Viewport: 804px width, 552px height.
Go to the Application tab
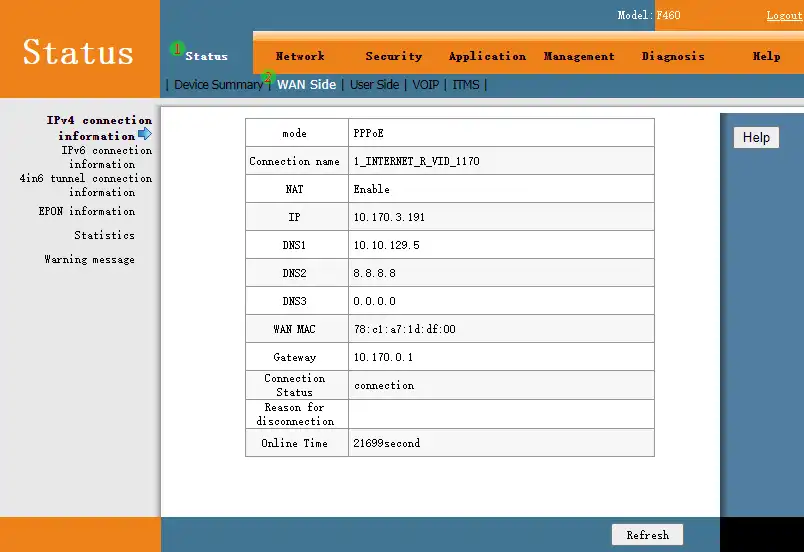point(487,57)
